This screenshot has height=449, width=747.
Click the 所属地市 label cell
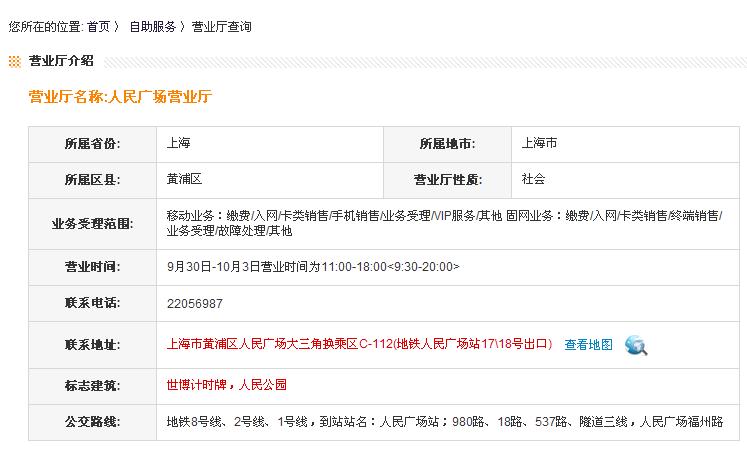click(447, 144)
